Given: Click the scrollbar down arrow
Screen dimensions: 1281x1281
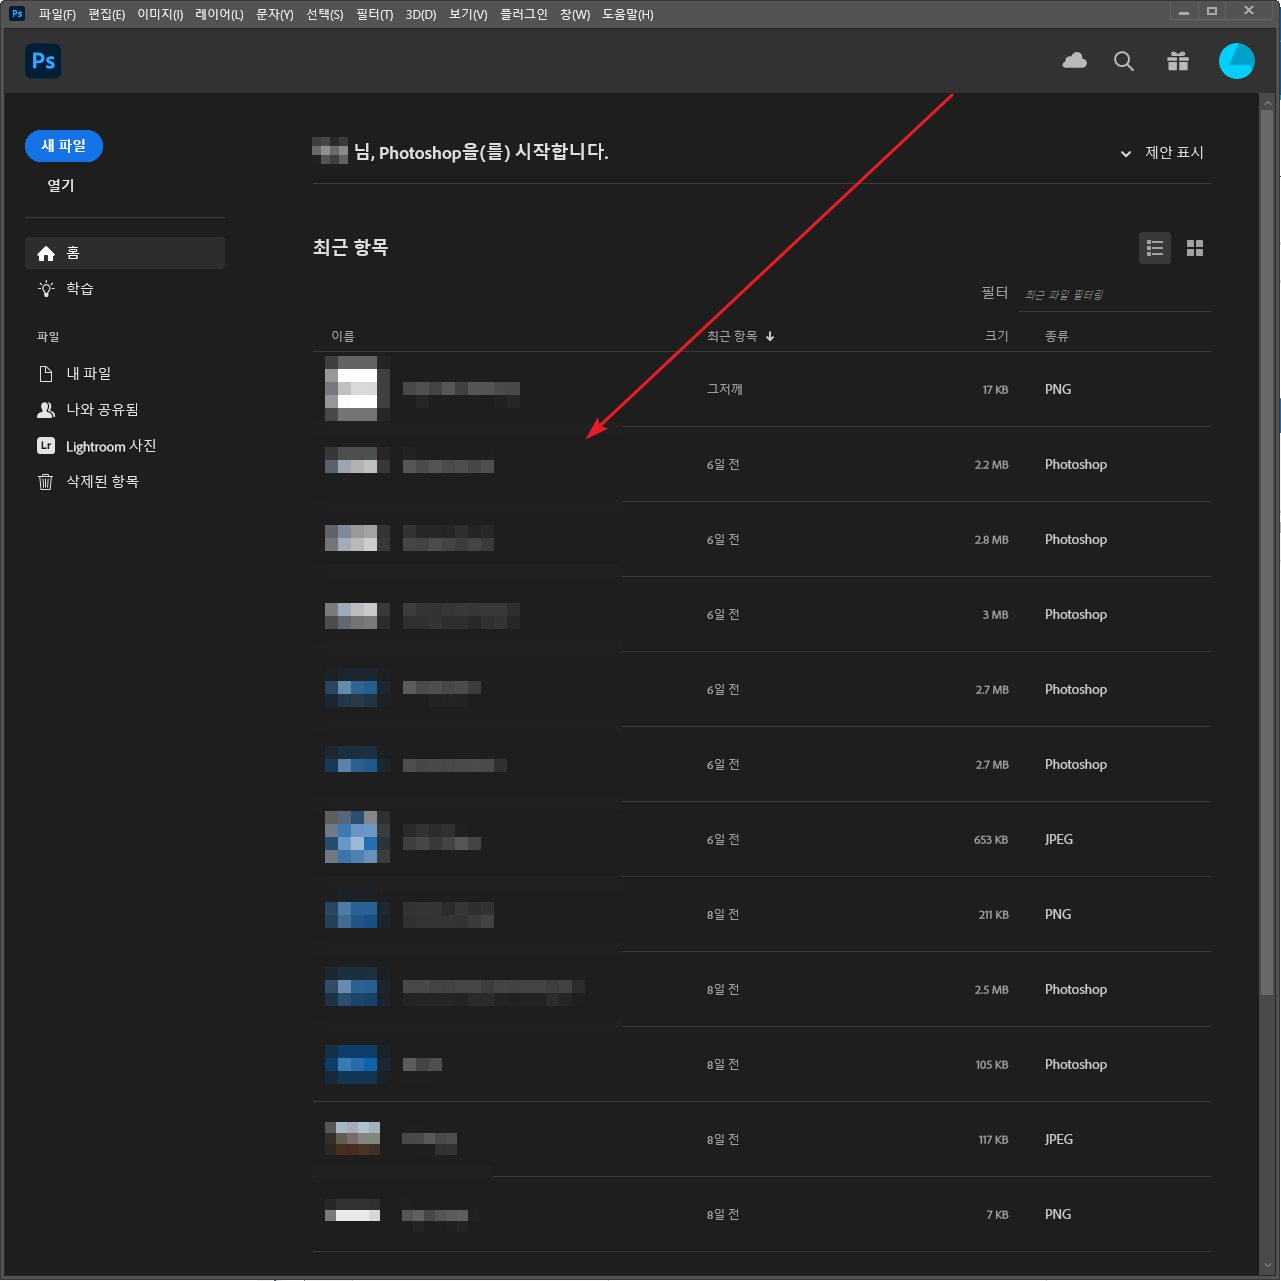Looking at the screenshot, I should (1267, 1265).
